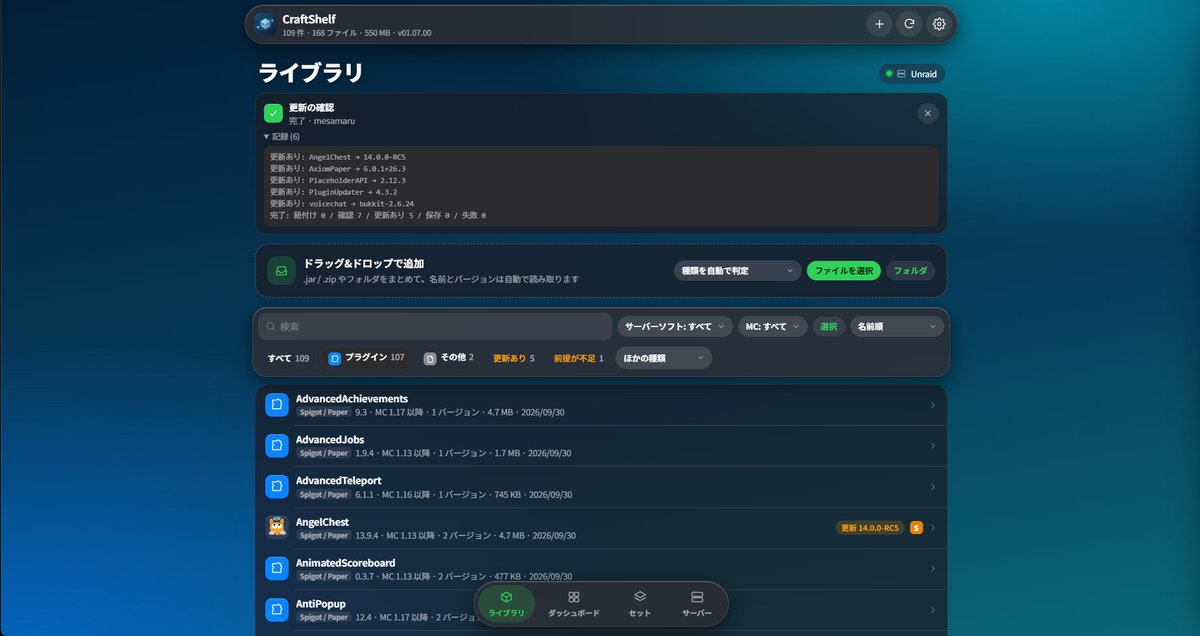Open the サーバーソフト: すべて dropdown
The height and width of the screenshot is (636, 1200).
pyautogui.click(x=675, y=326)
